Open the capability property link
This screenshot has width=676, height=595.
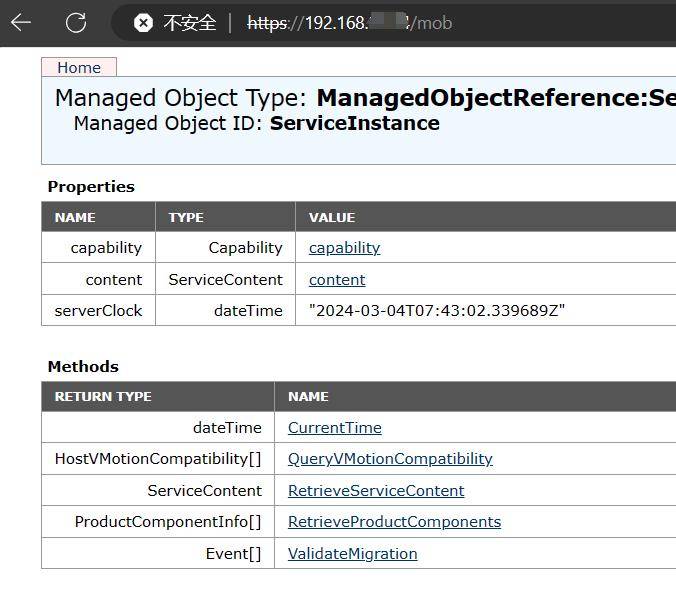click(x=344, y=247)
